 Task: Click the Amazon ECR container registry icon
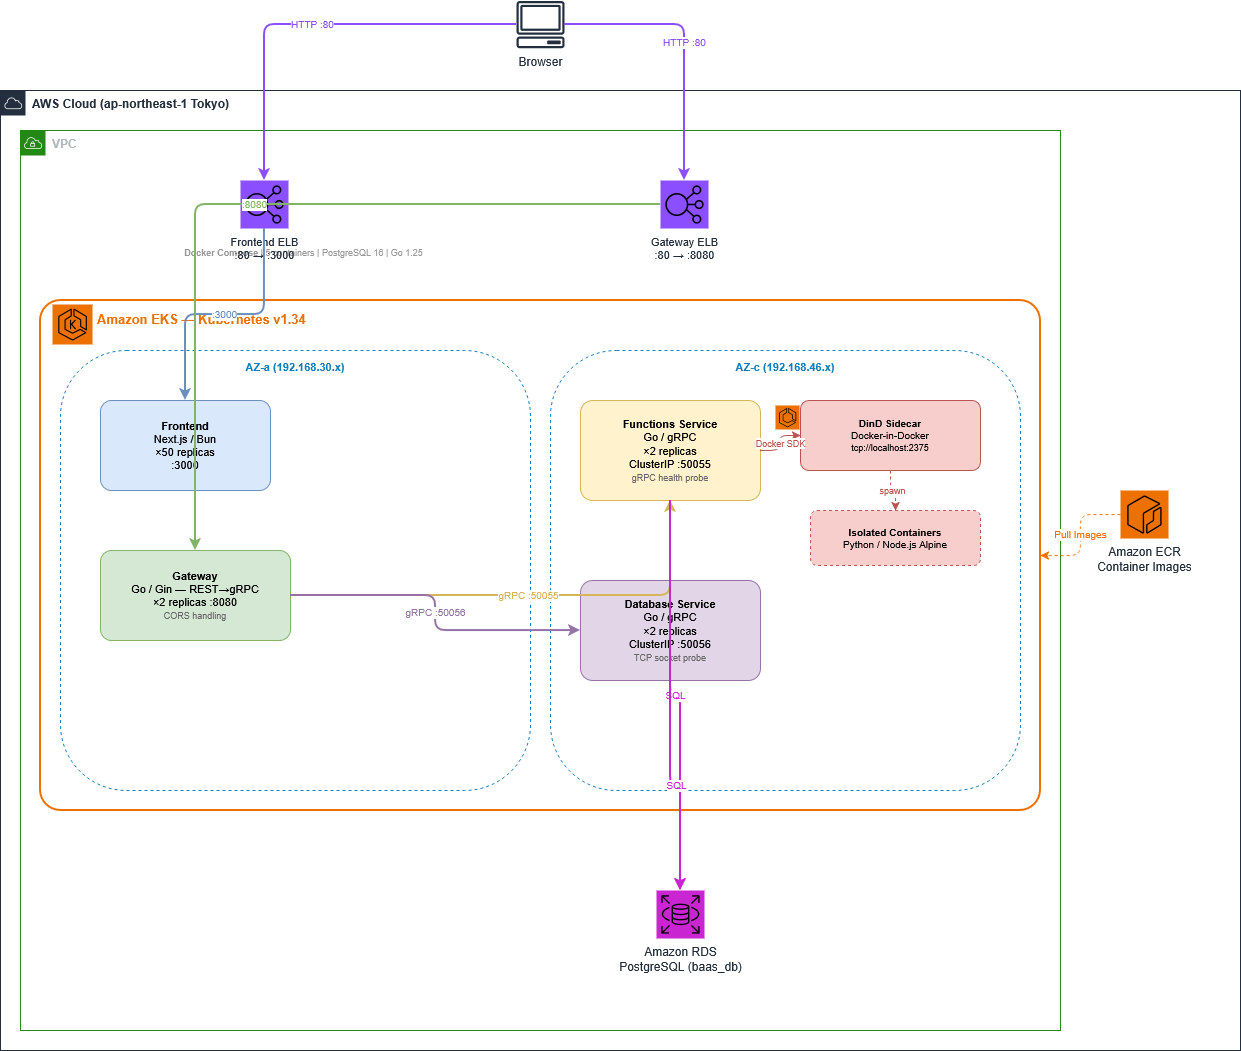click(1144, 515)
